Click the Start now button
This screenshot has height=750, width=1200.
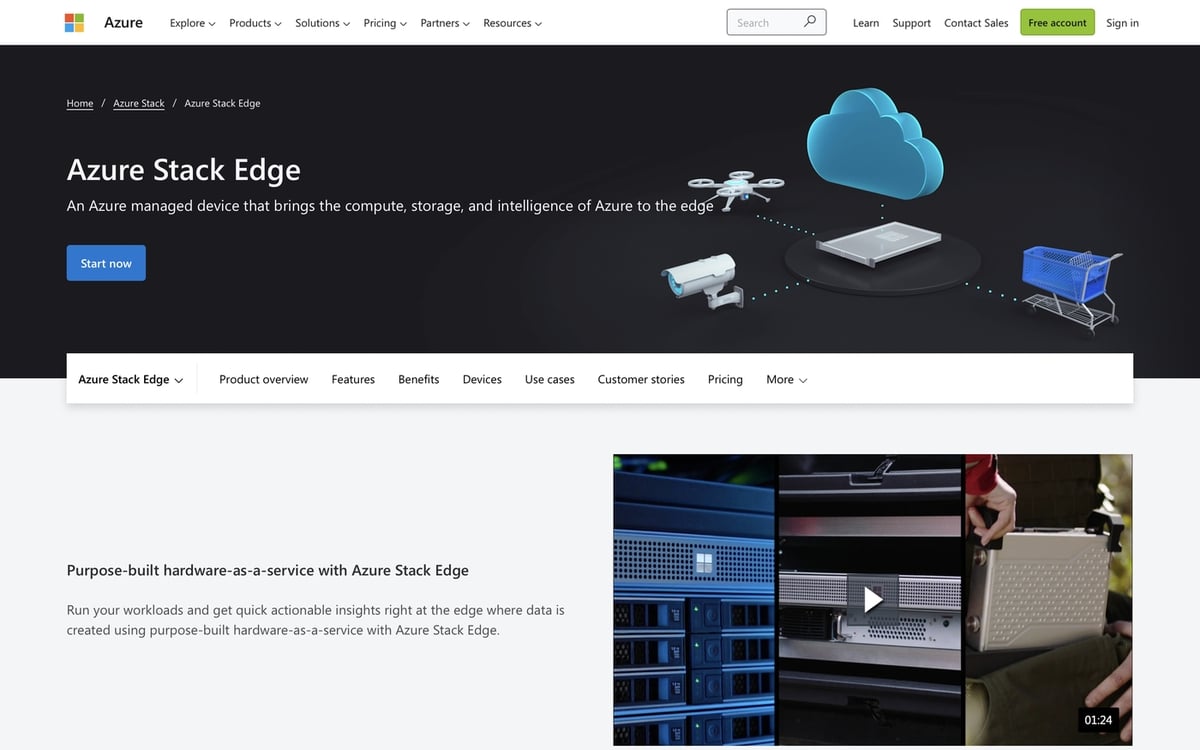point(106,262)
